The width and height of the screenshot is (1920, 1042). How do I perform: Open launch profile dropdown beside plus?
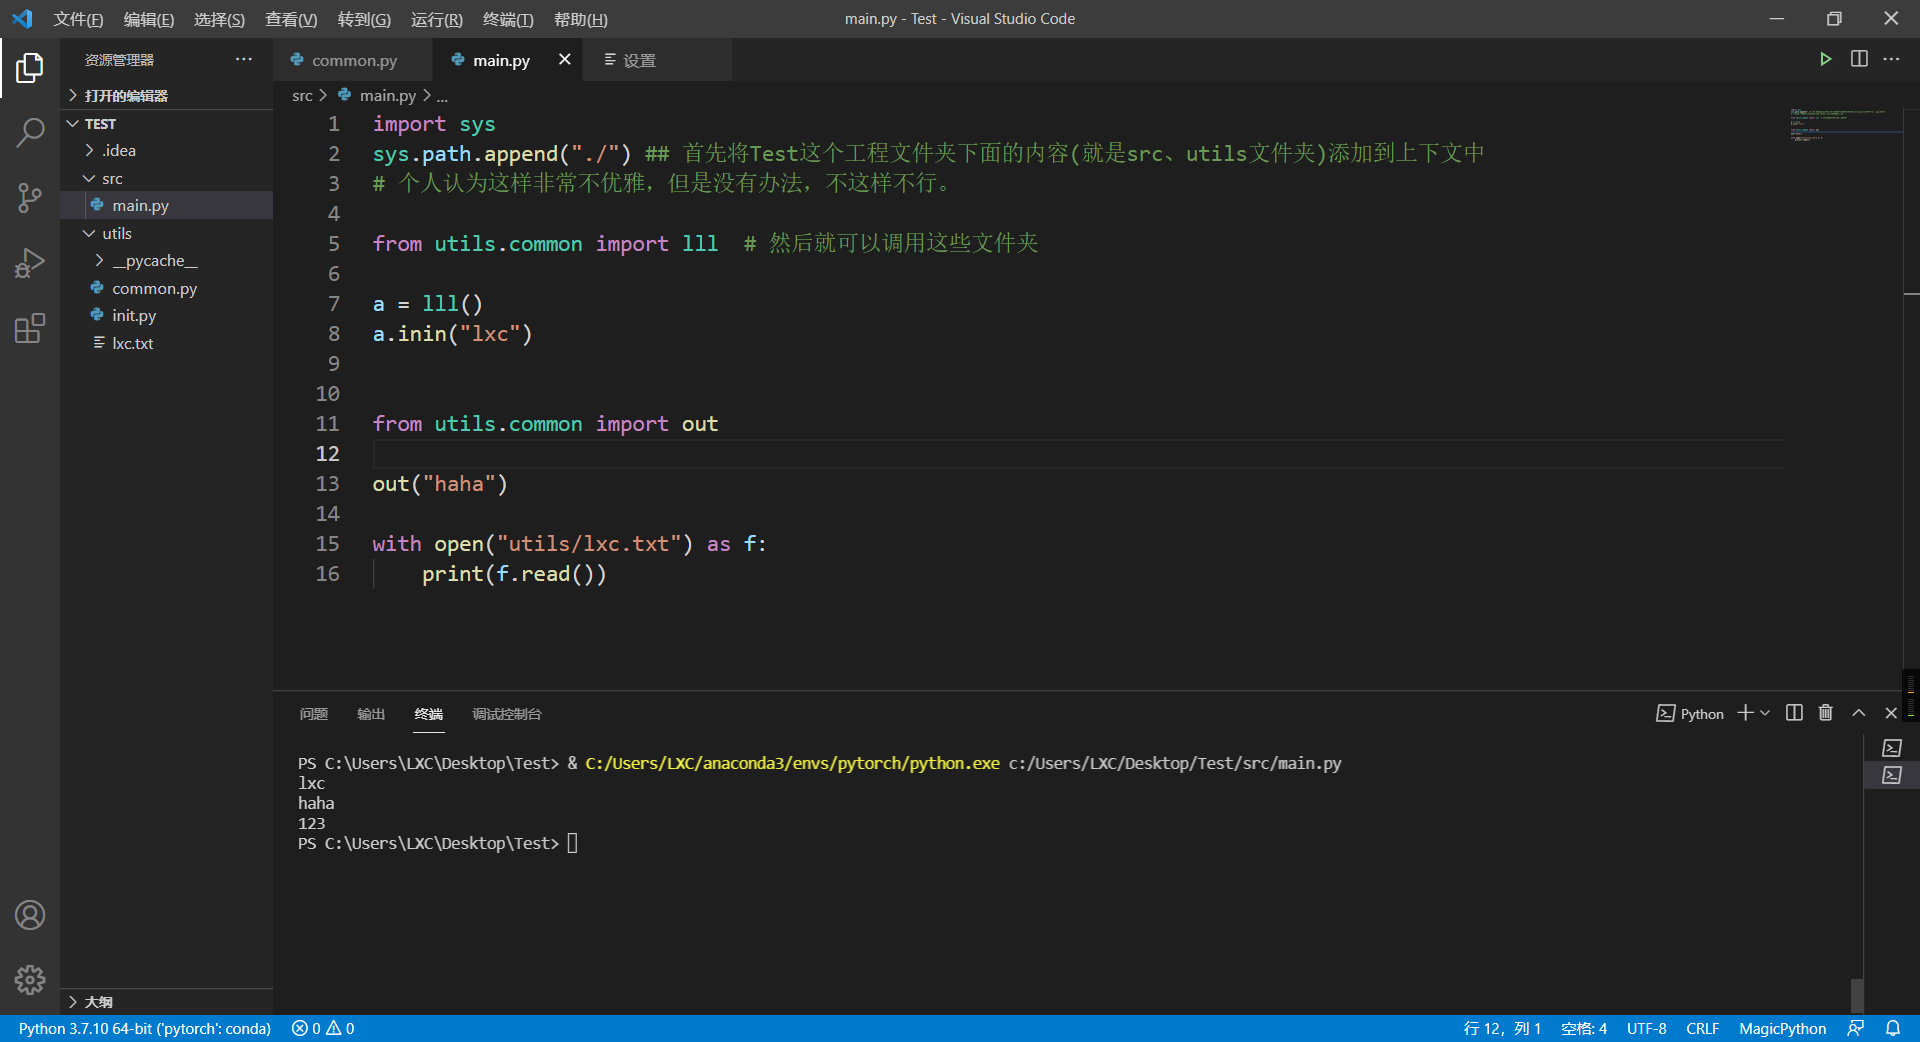point(1765,713)
